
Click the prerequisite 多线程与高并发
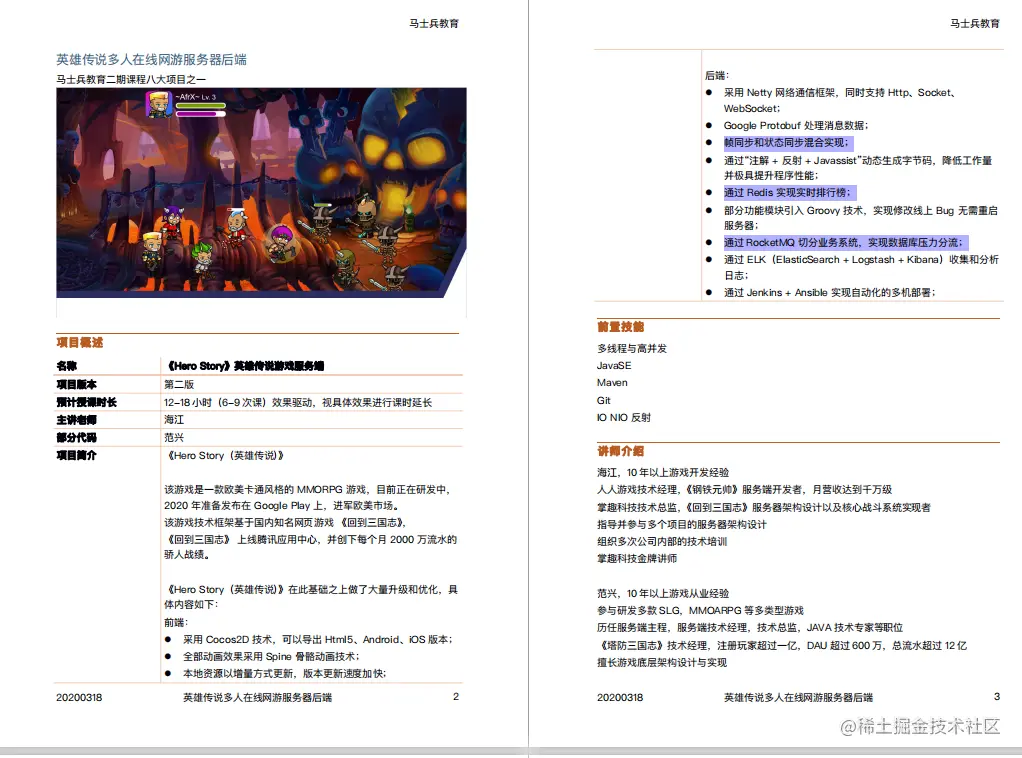(632, 349)
